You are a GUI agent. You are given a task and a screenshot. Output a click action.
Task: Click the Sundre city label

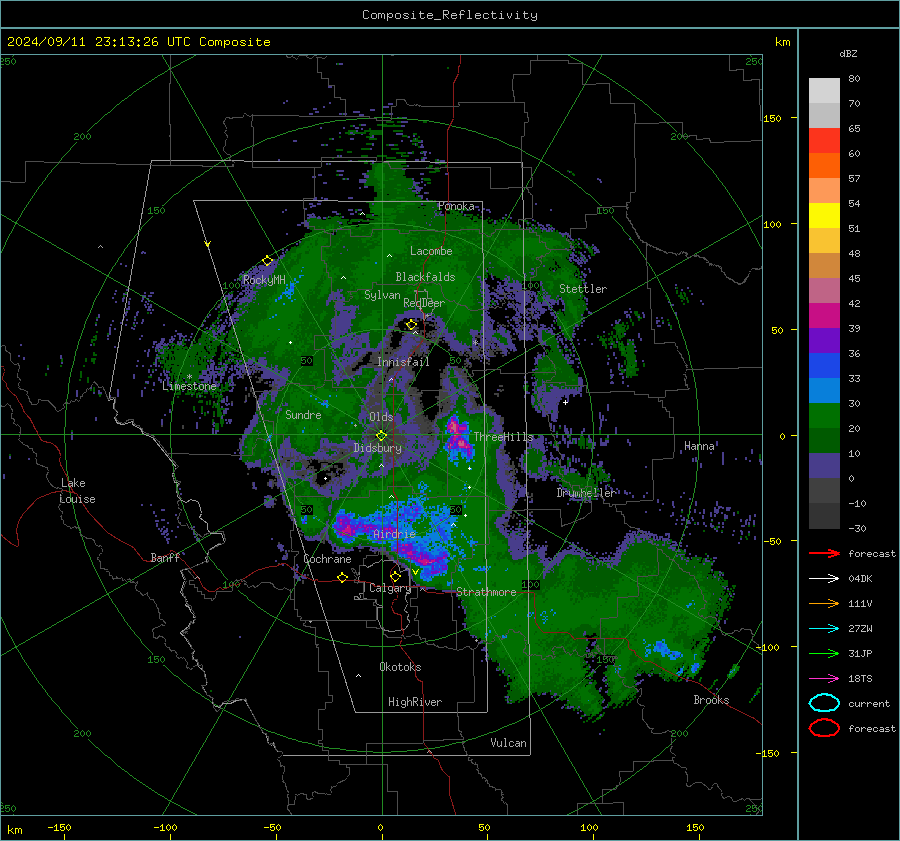[303, 415]
